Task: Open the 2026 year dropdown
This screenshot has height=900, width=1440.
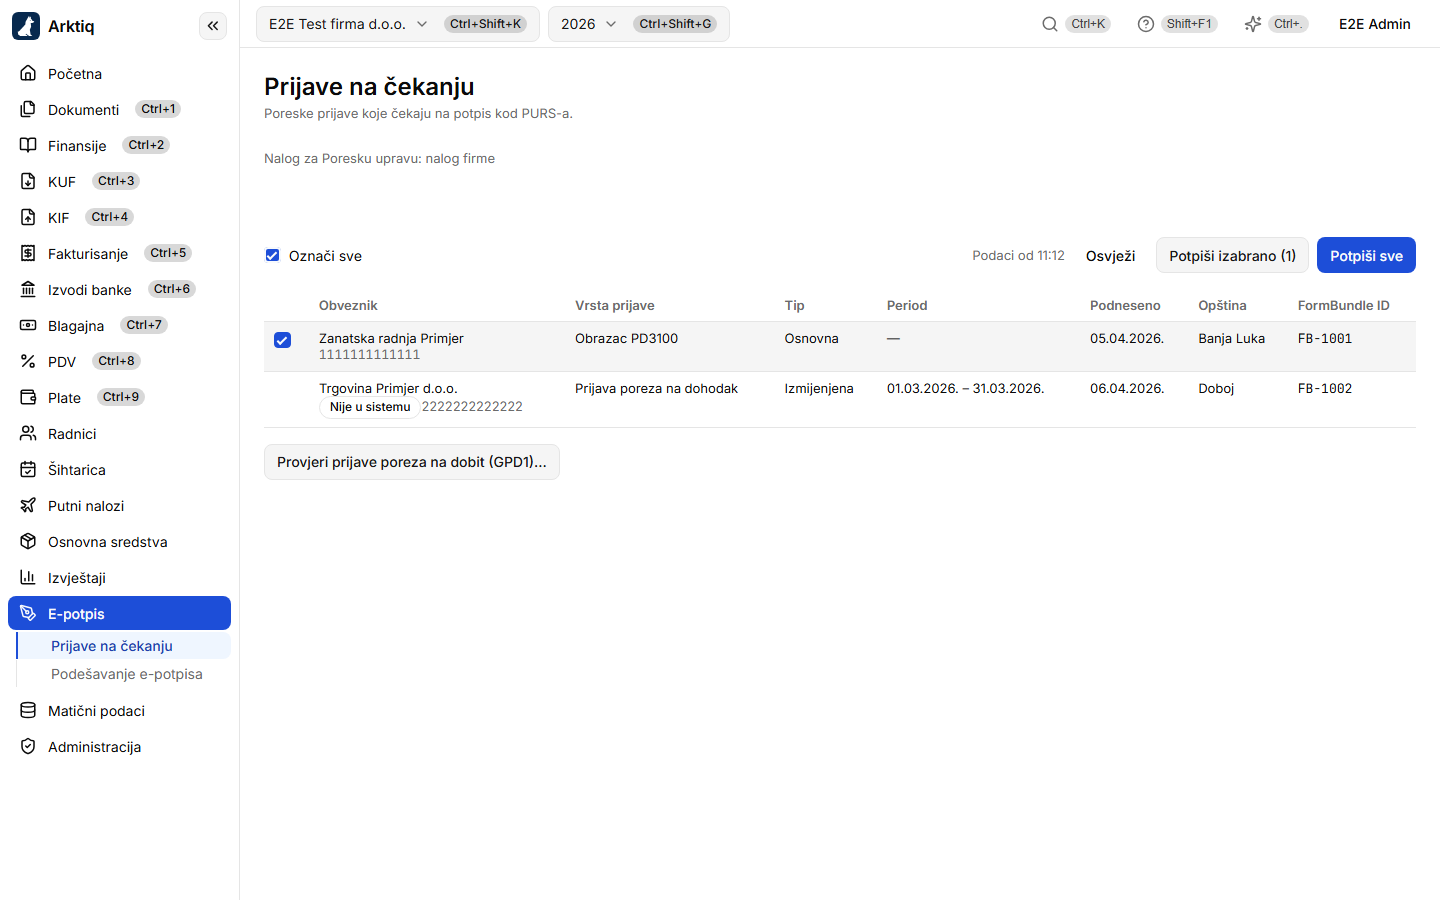Action: (x=639, y=24)
